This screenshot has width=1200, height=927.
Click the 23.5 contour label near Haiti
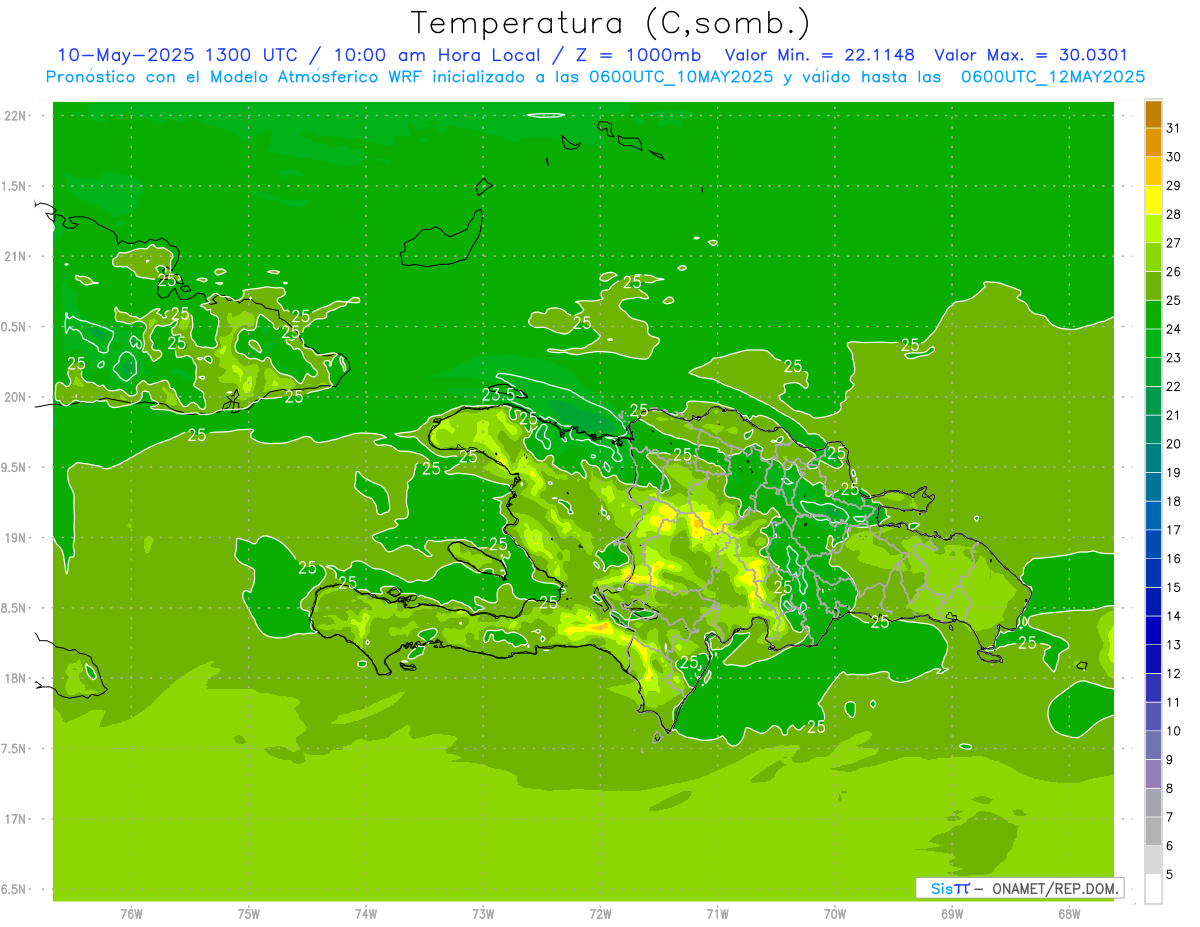pos(498,393)
